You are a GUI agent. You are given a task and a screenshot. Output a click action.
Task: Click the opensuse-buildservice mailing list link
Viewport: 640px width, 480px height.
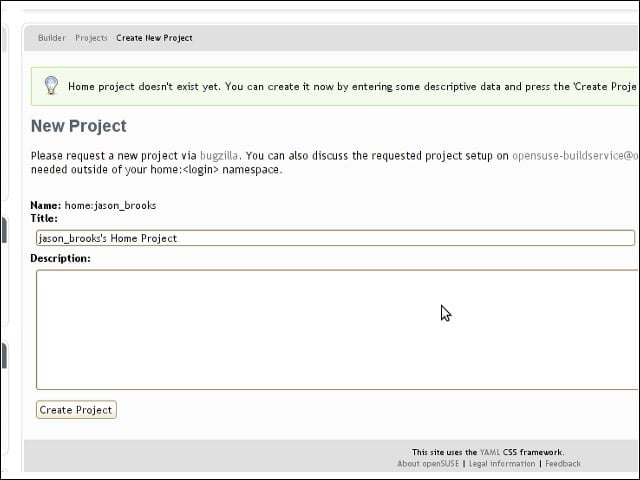[x=576, y=156]
